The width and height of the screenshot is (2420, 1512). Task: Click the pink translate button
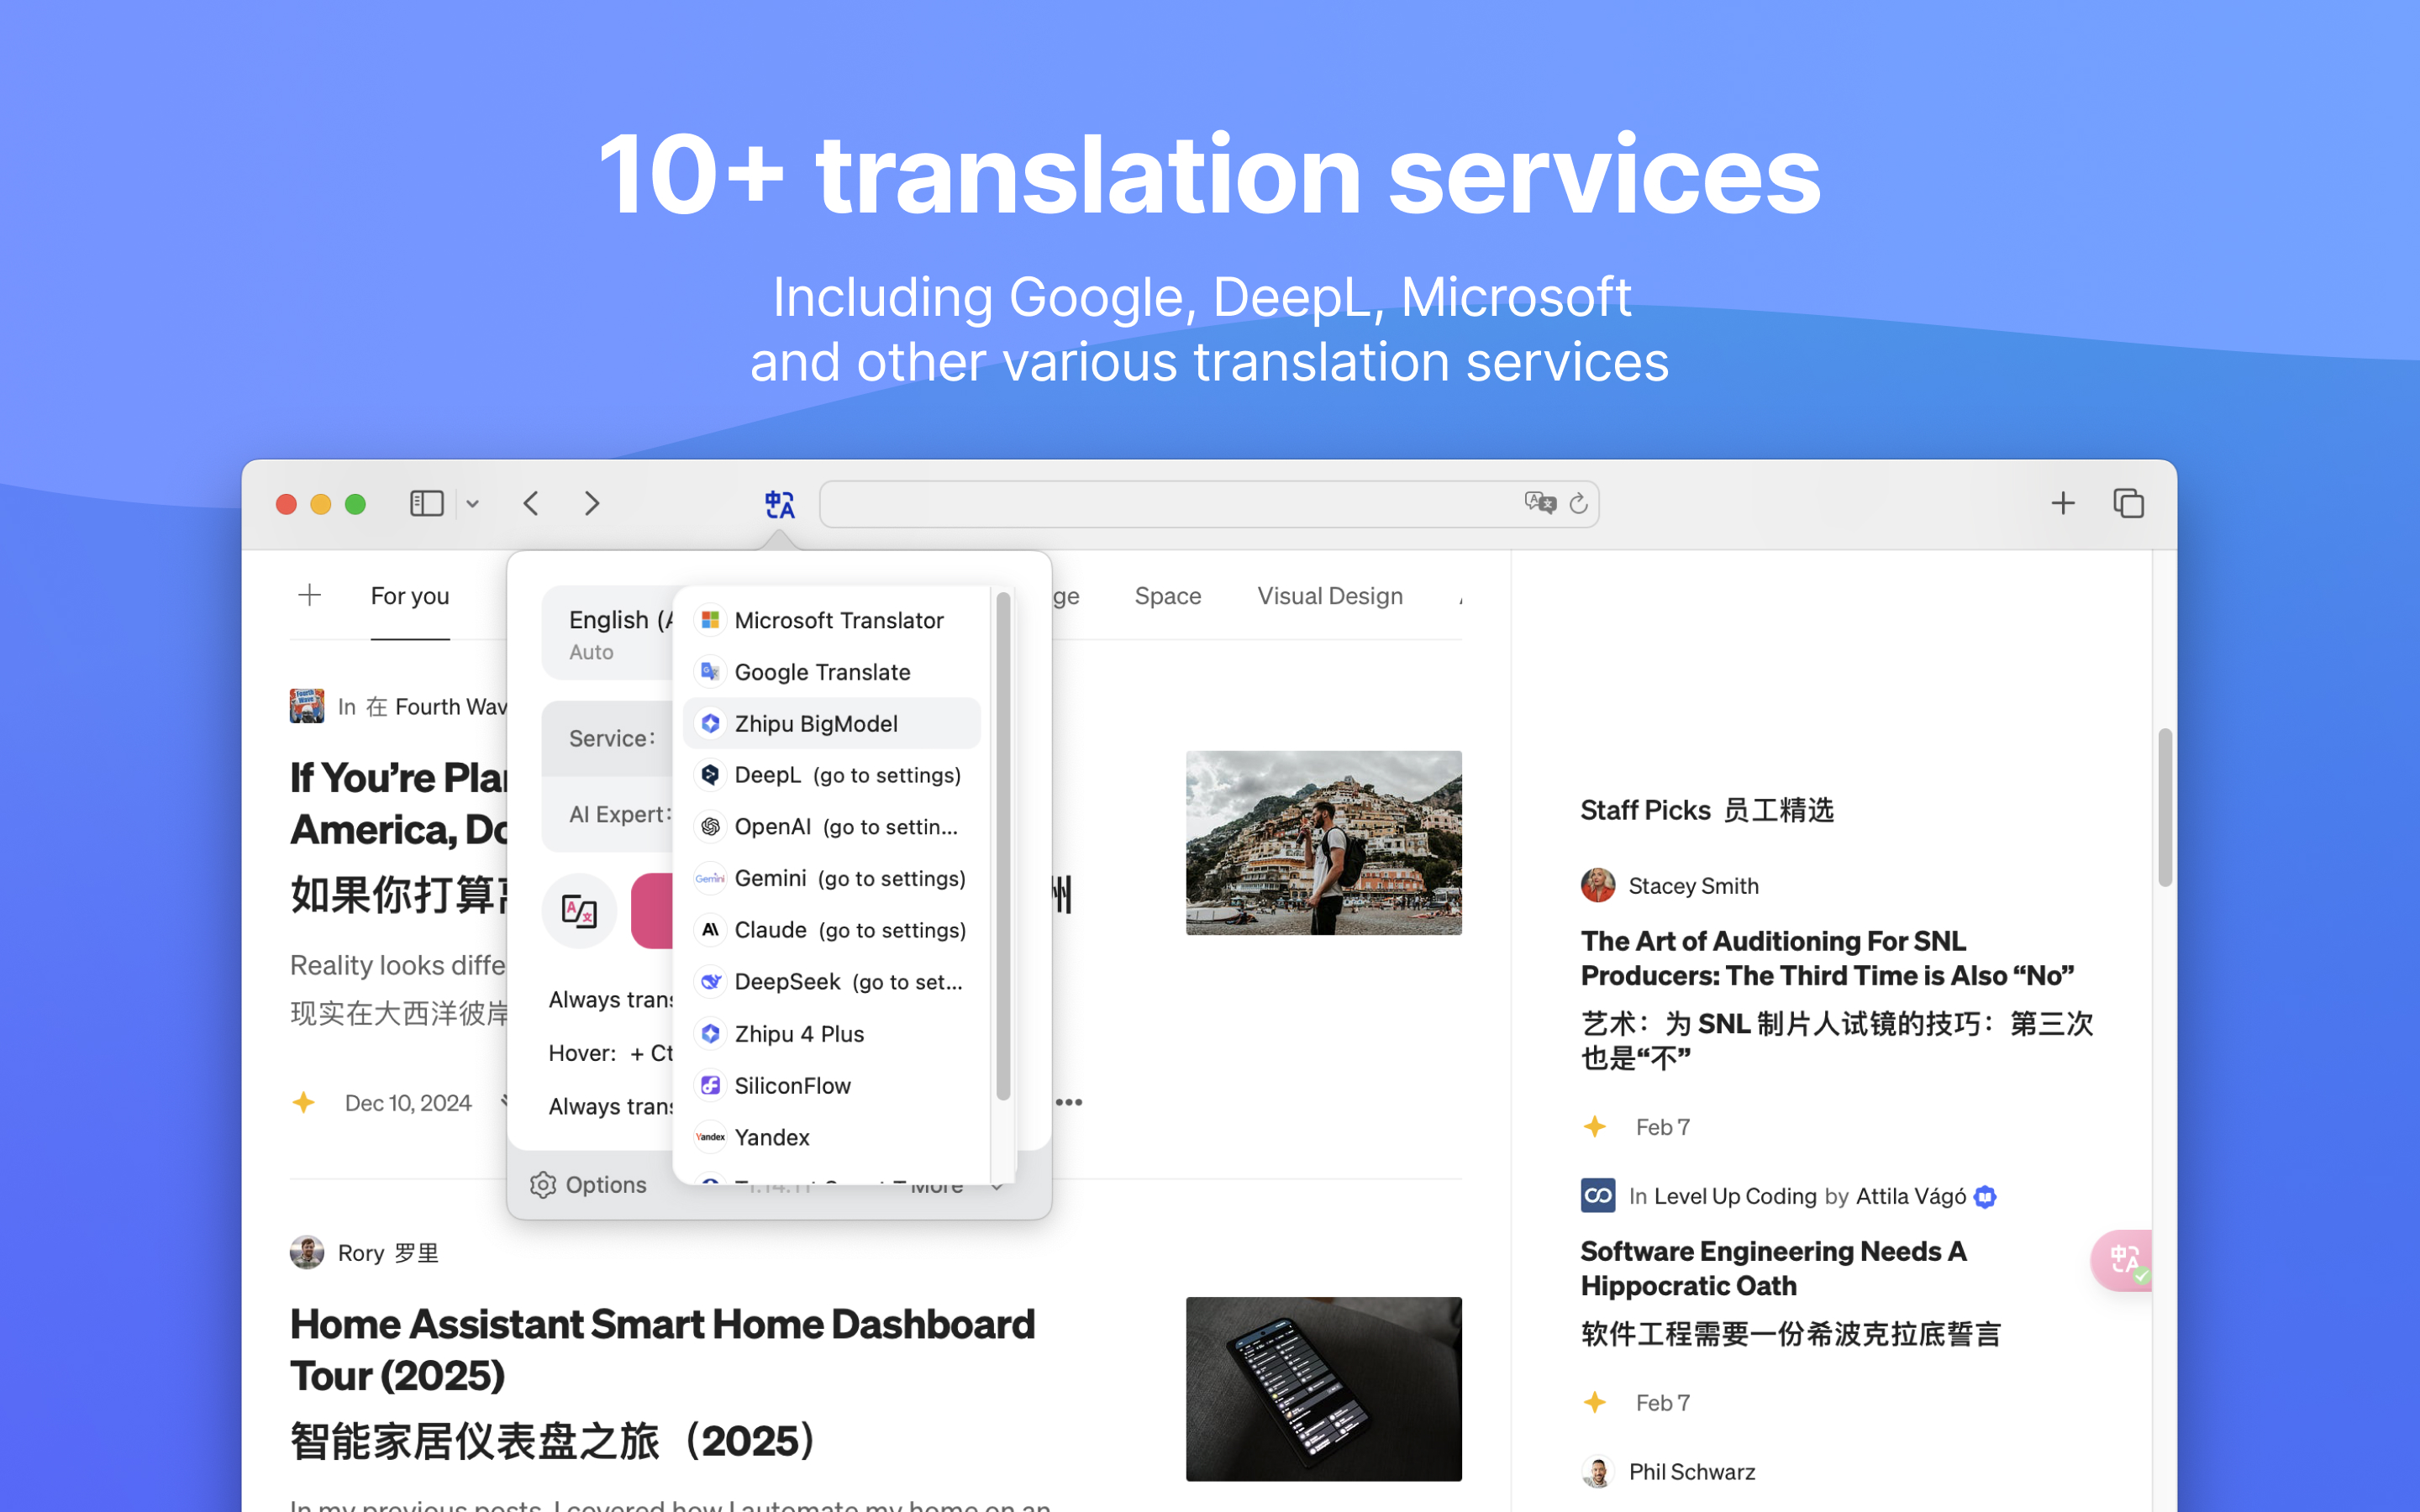click(x=652, y=911)
